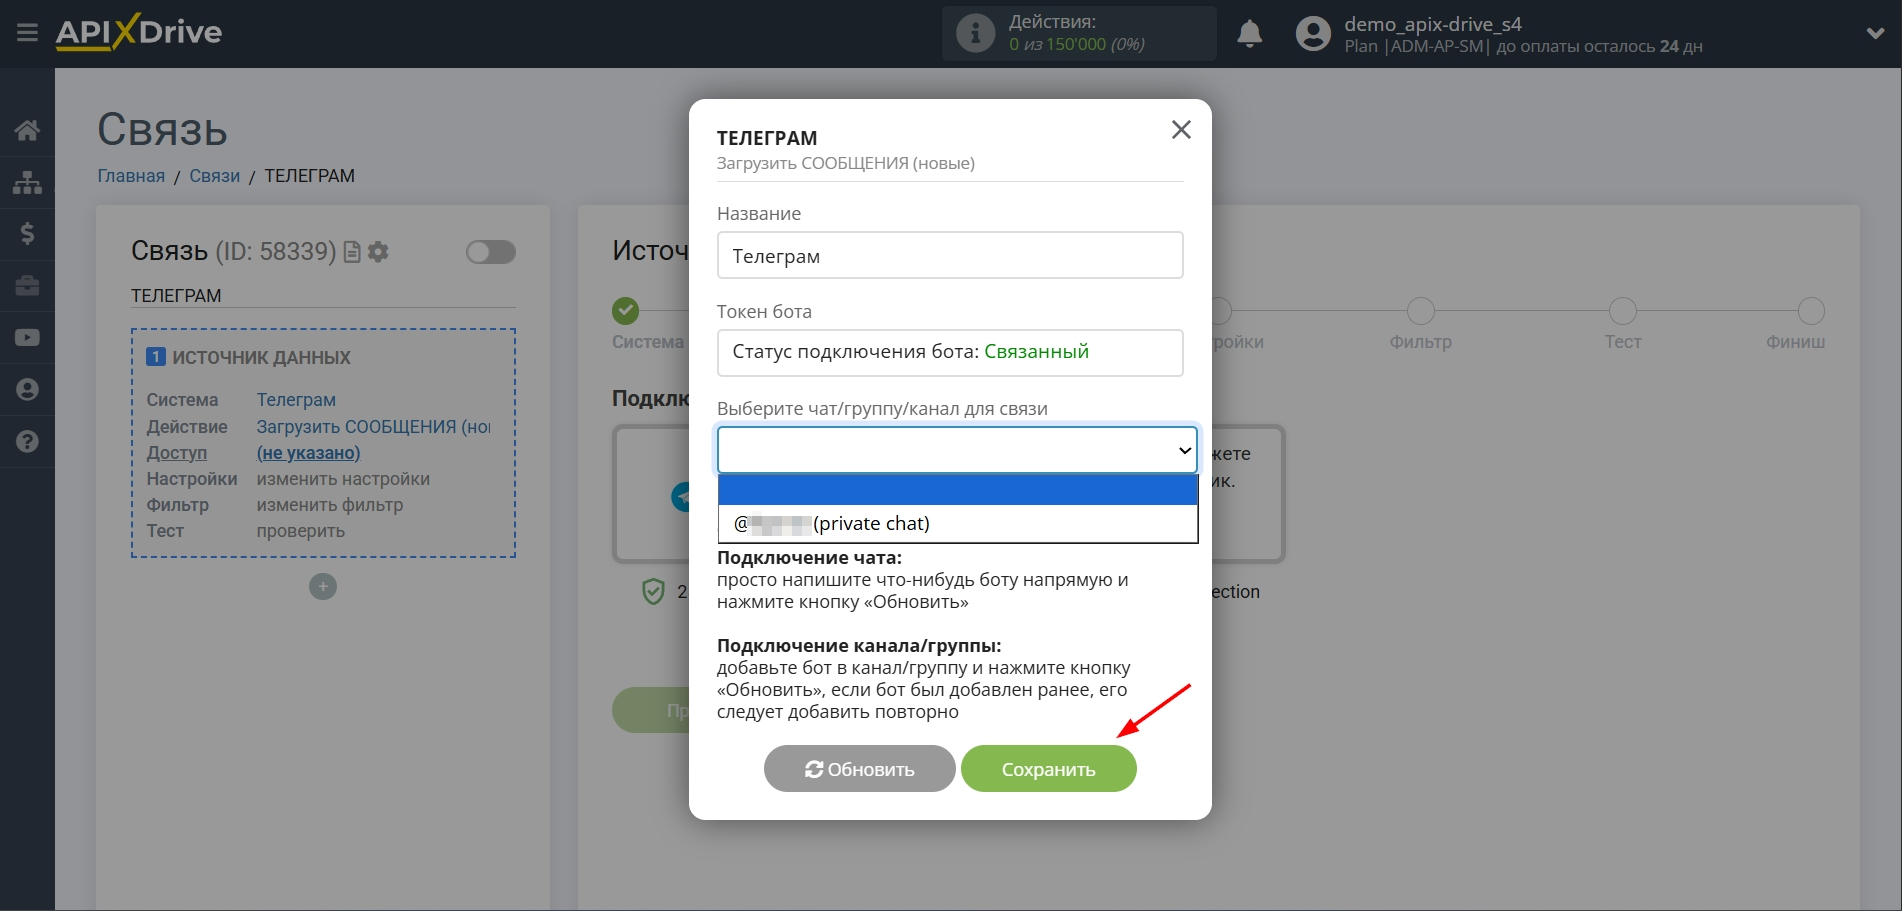Open the user profile icon in the sidebar
This screenshot has width=1902, height=911.
pos(27,390)
